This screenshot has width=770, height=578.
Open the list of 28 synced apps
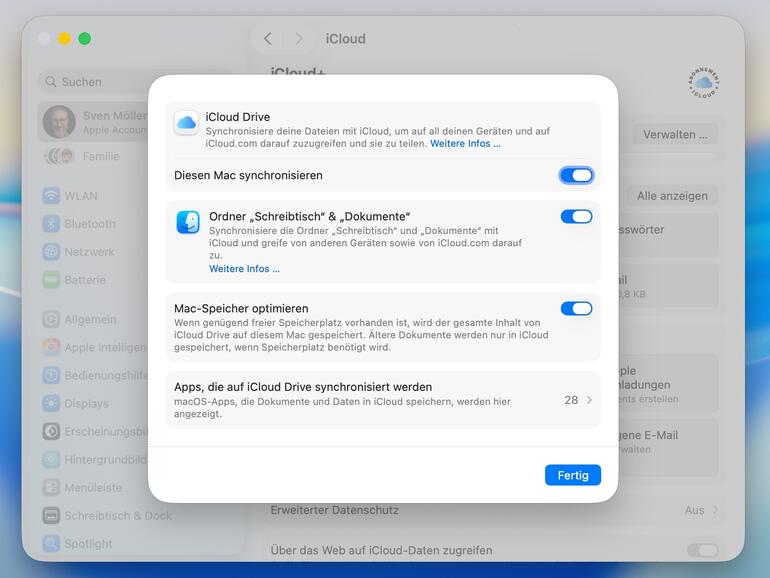tap(383, 400)
